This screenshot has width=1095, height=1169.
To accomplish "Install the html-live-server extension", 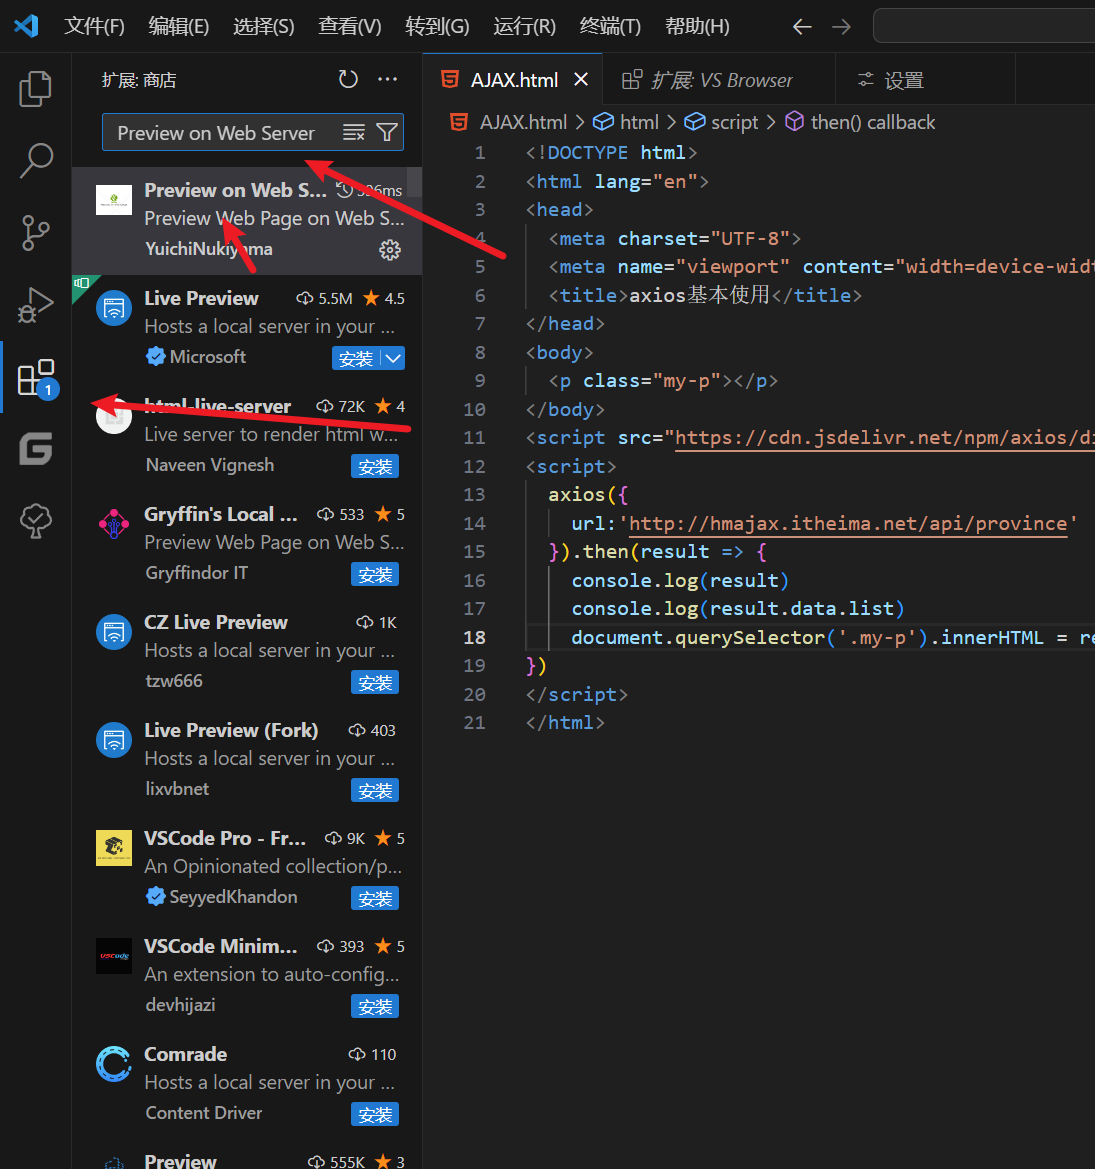I will 375,467.
